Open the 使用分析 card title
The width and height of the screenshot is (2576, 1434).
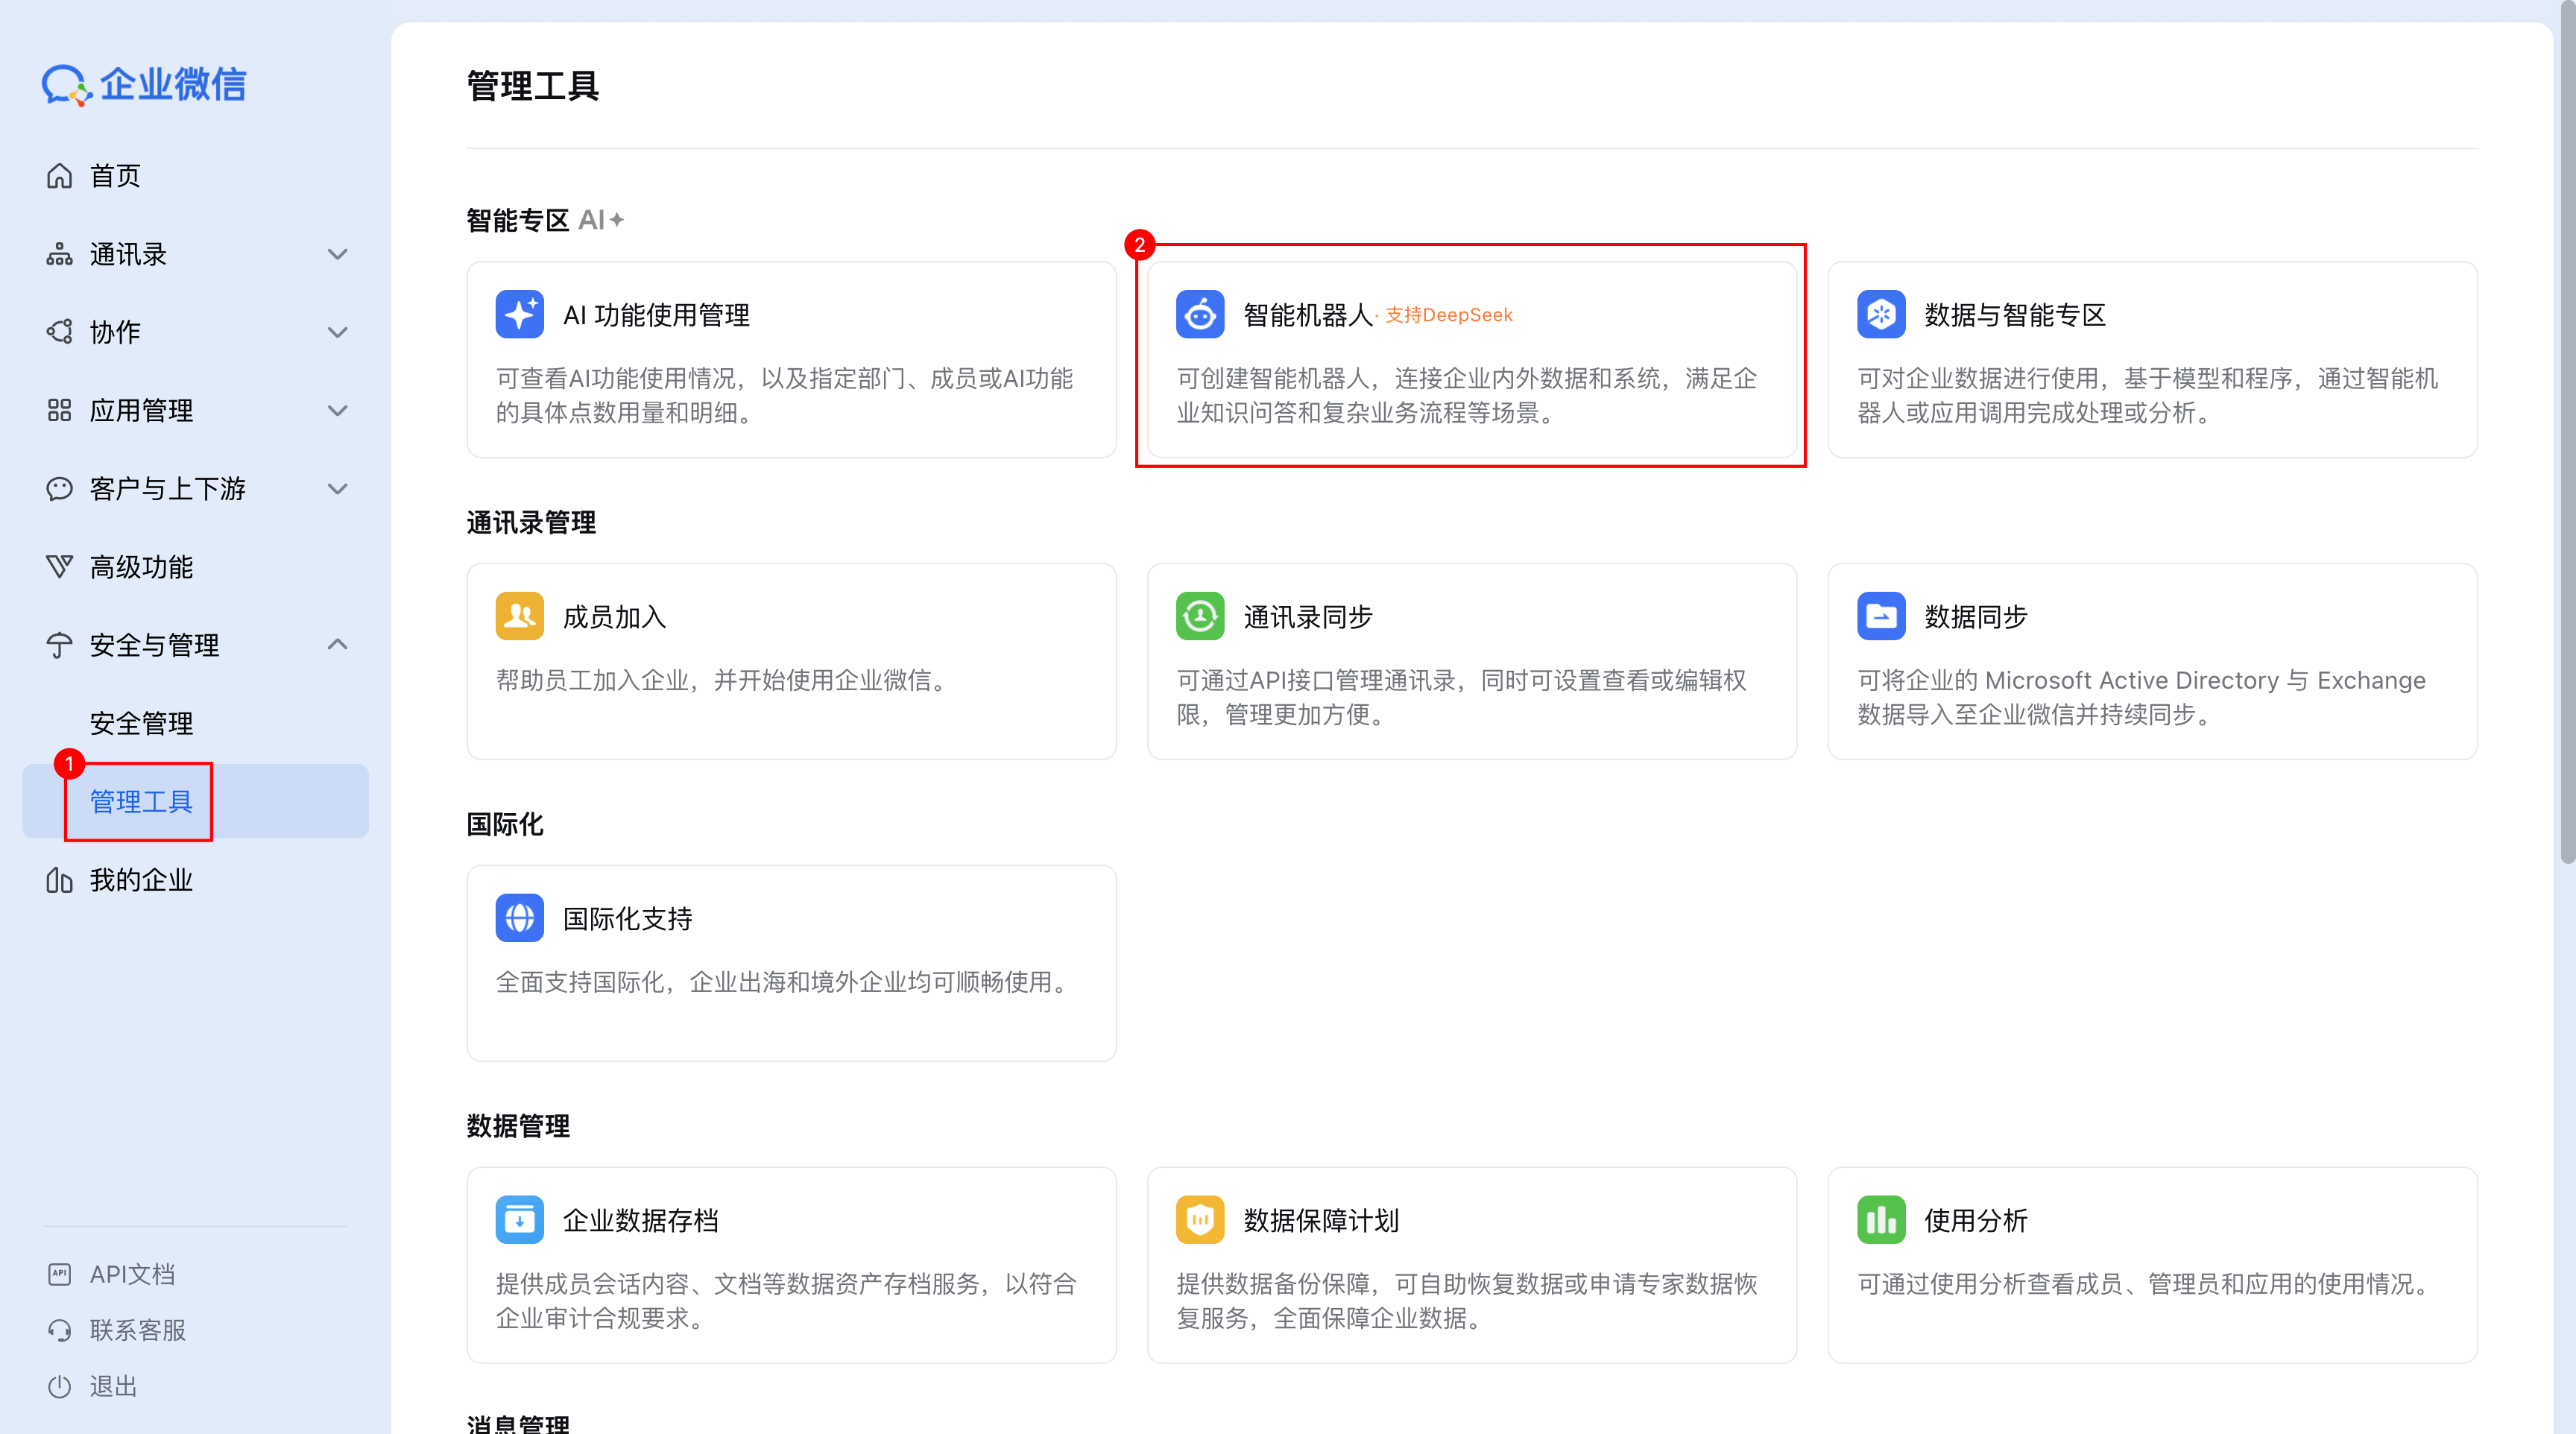tap(1975, 1221)
